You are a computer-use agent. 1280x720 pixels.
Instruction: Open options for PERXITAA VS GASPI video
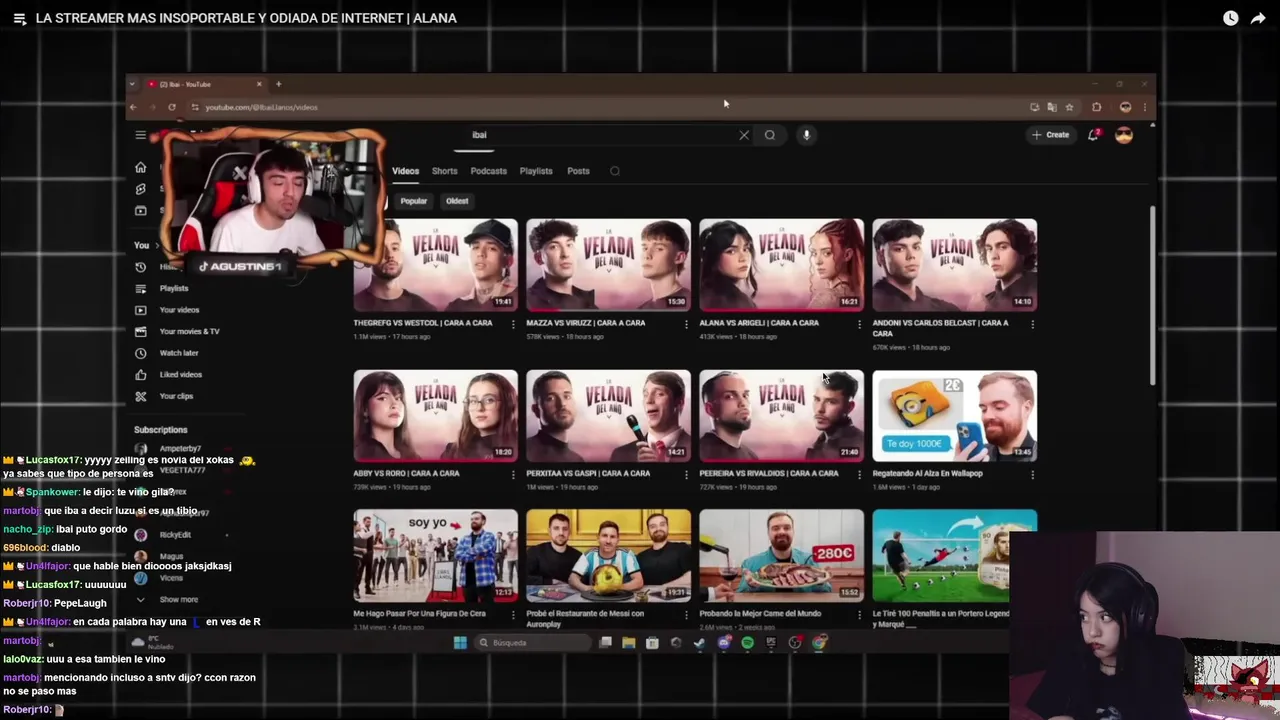tap(686, 474)
